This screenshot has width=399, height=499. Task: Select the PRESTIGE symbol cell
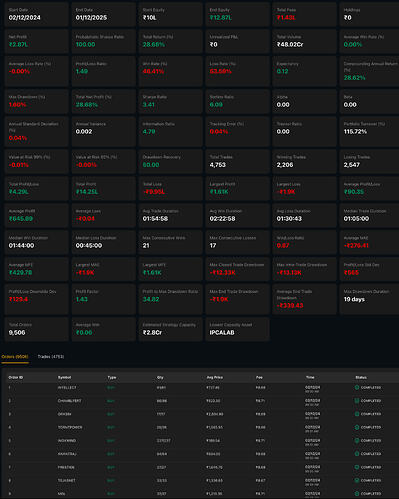coord(66,467)
